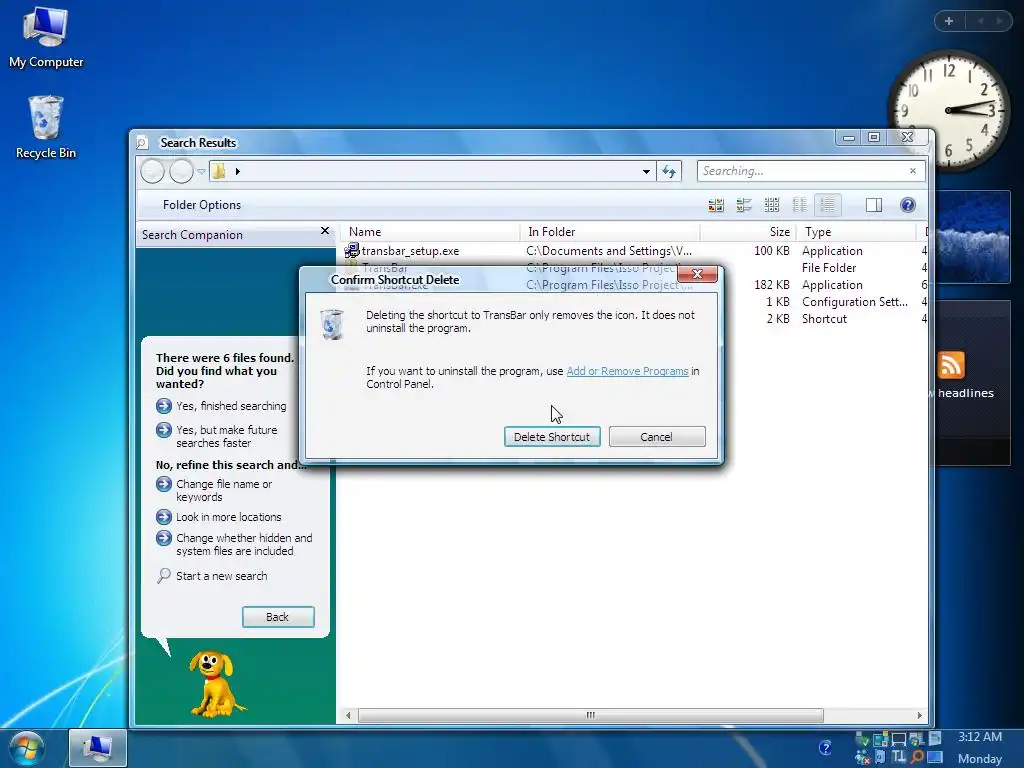
Task: Expand the address bar breadcrumb arrow
Action: 238,172
